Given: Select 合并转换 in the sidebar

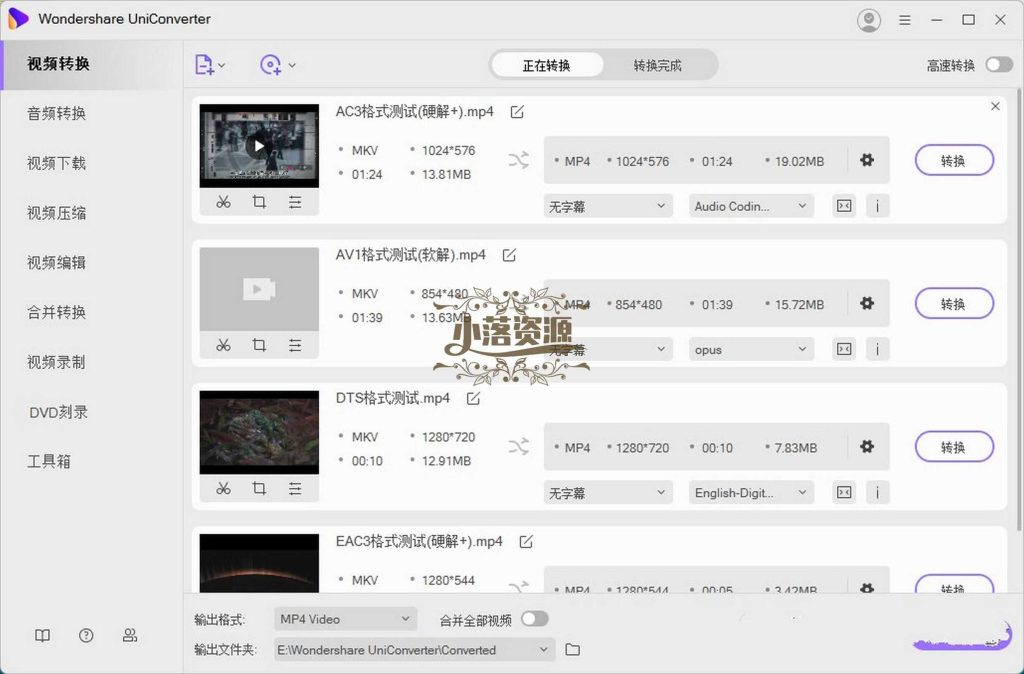Looking at the screenshot, I should [57, 312].
